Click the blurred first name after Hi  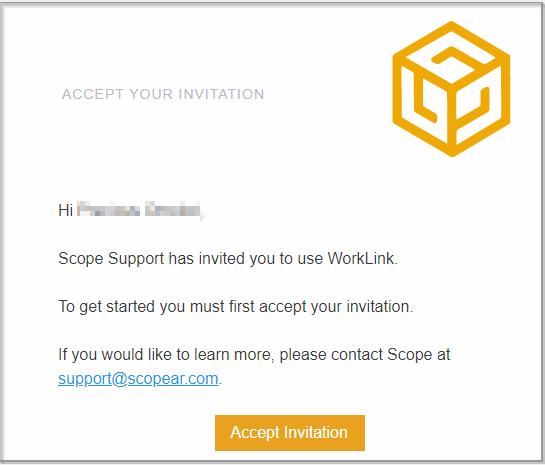(x=108, y=210)
